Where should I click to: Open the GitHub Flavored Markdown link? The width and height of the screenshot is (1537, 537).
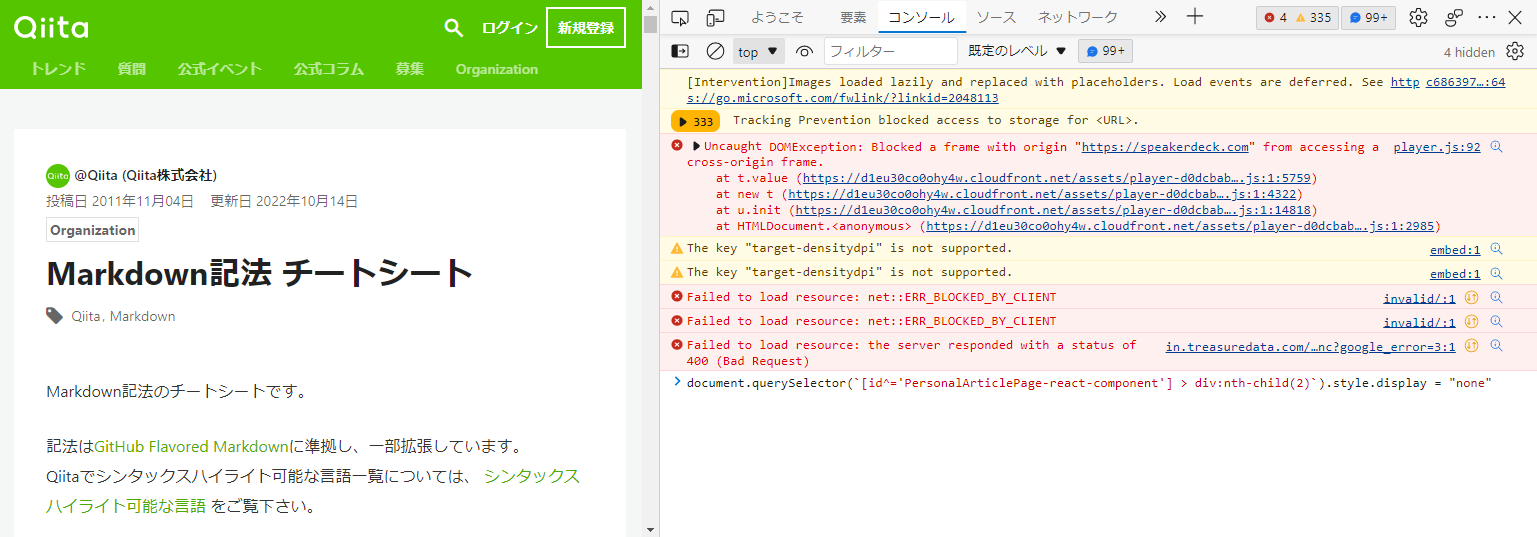pos(193,446)
